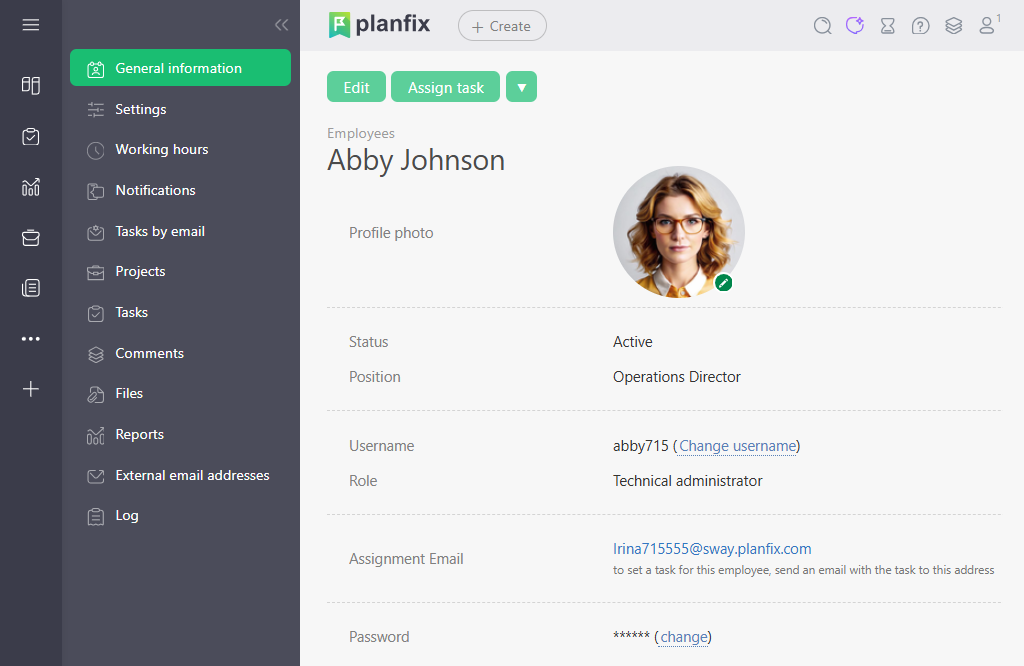Click the Planfix logo
This screenshot has width=1024, height=666.
pos(379,25)
